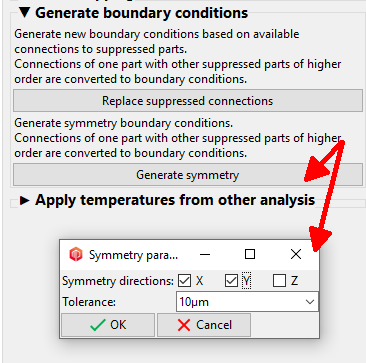This screenshot has height=363, width=366.
Task: Maximize the Symmetry parameters dialog
Action: click(250, 254)
